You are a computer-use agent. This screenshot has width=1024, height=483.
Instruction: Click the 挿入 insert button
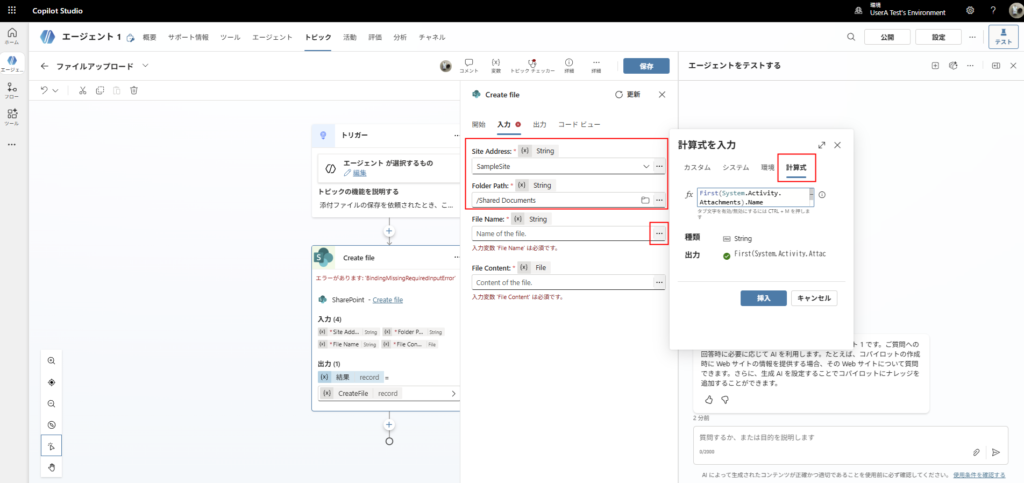763,298
